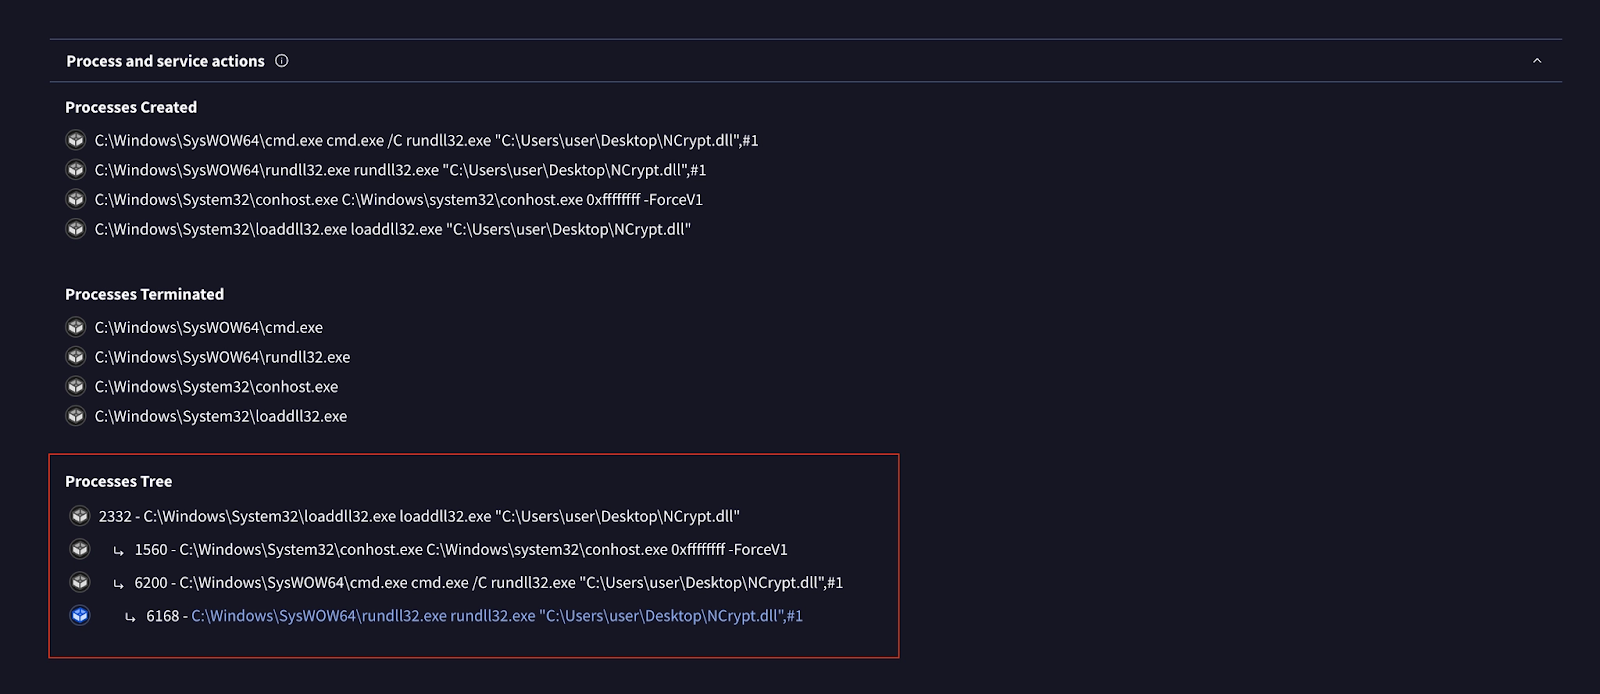Click the icon beside created loaddll32.exe process
Viewport: 1600px width, 694px height.
pyautogui.click(x=76, y=229)
